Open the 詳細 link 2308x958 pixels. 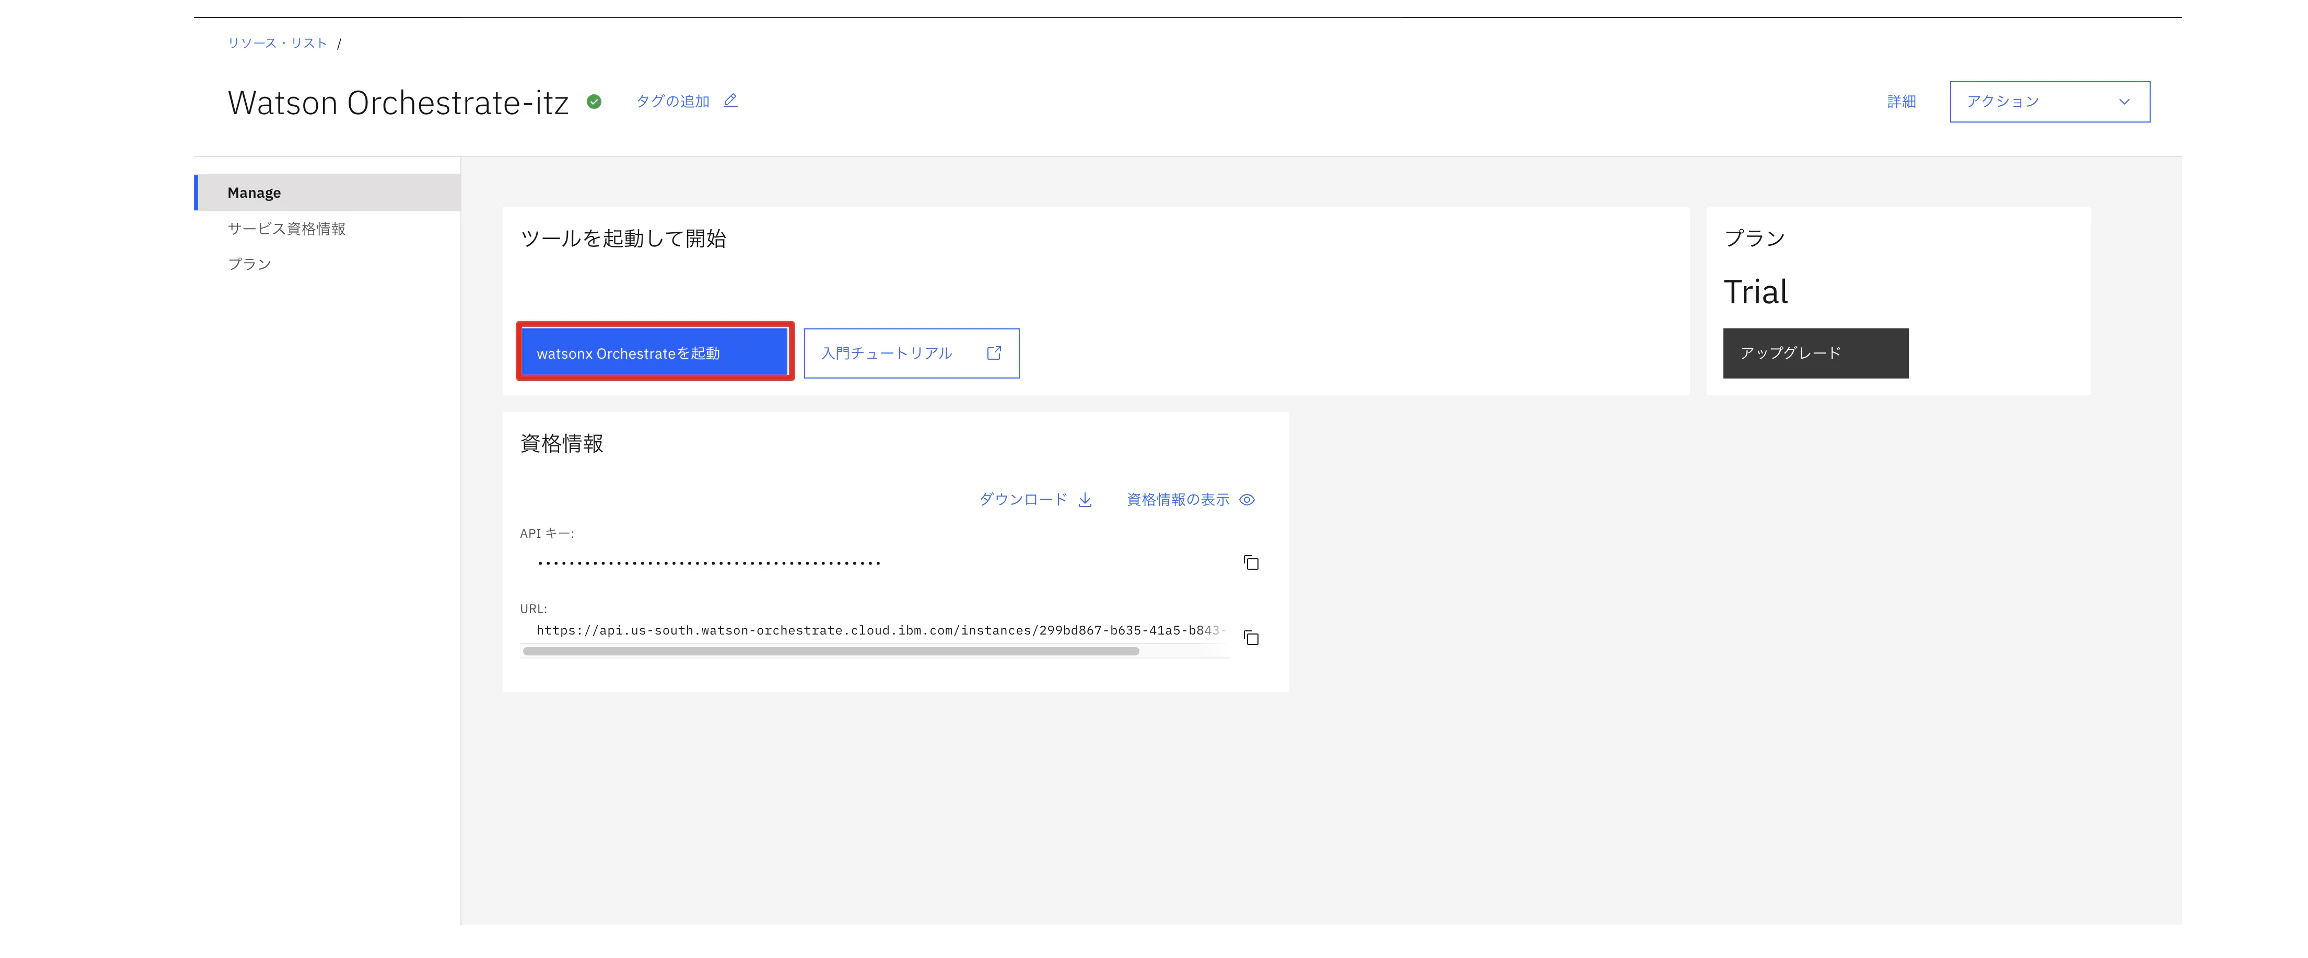pyautogui.click(x=1901, y=102)
